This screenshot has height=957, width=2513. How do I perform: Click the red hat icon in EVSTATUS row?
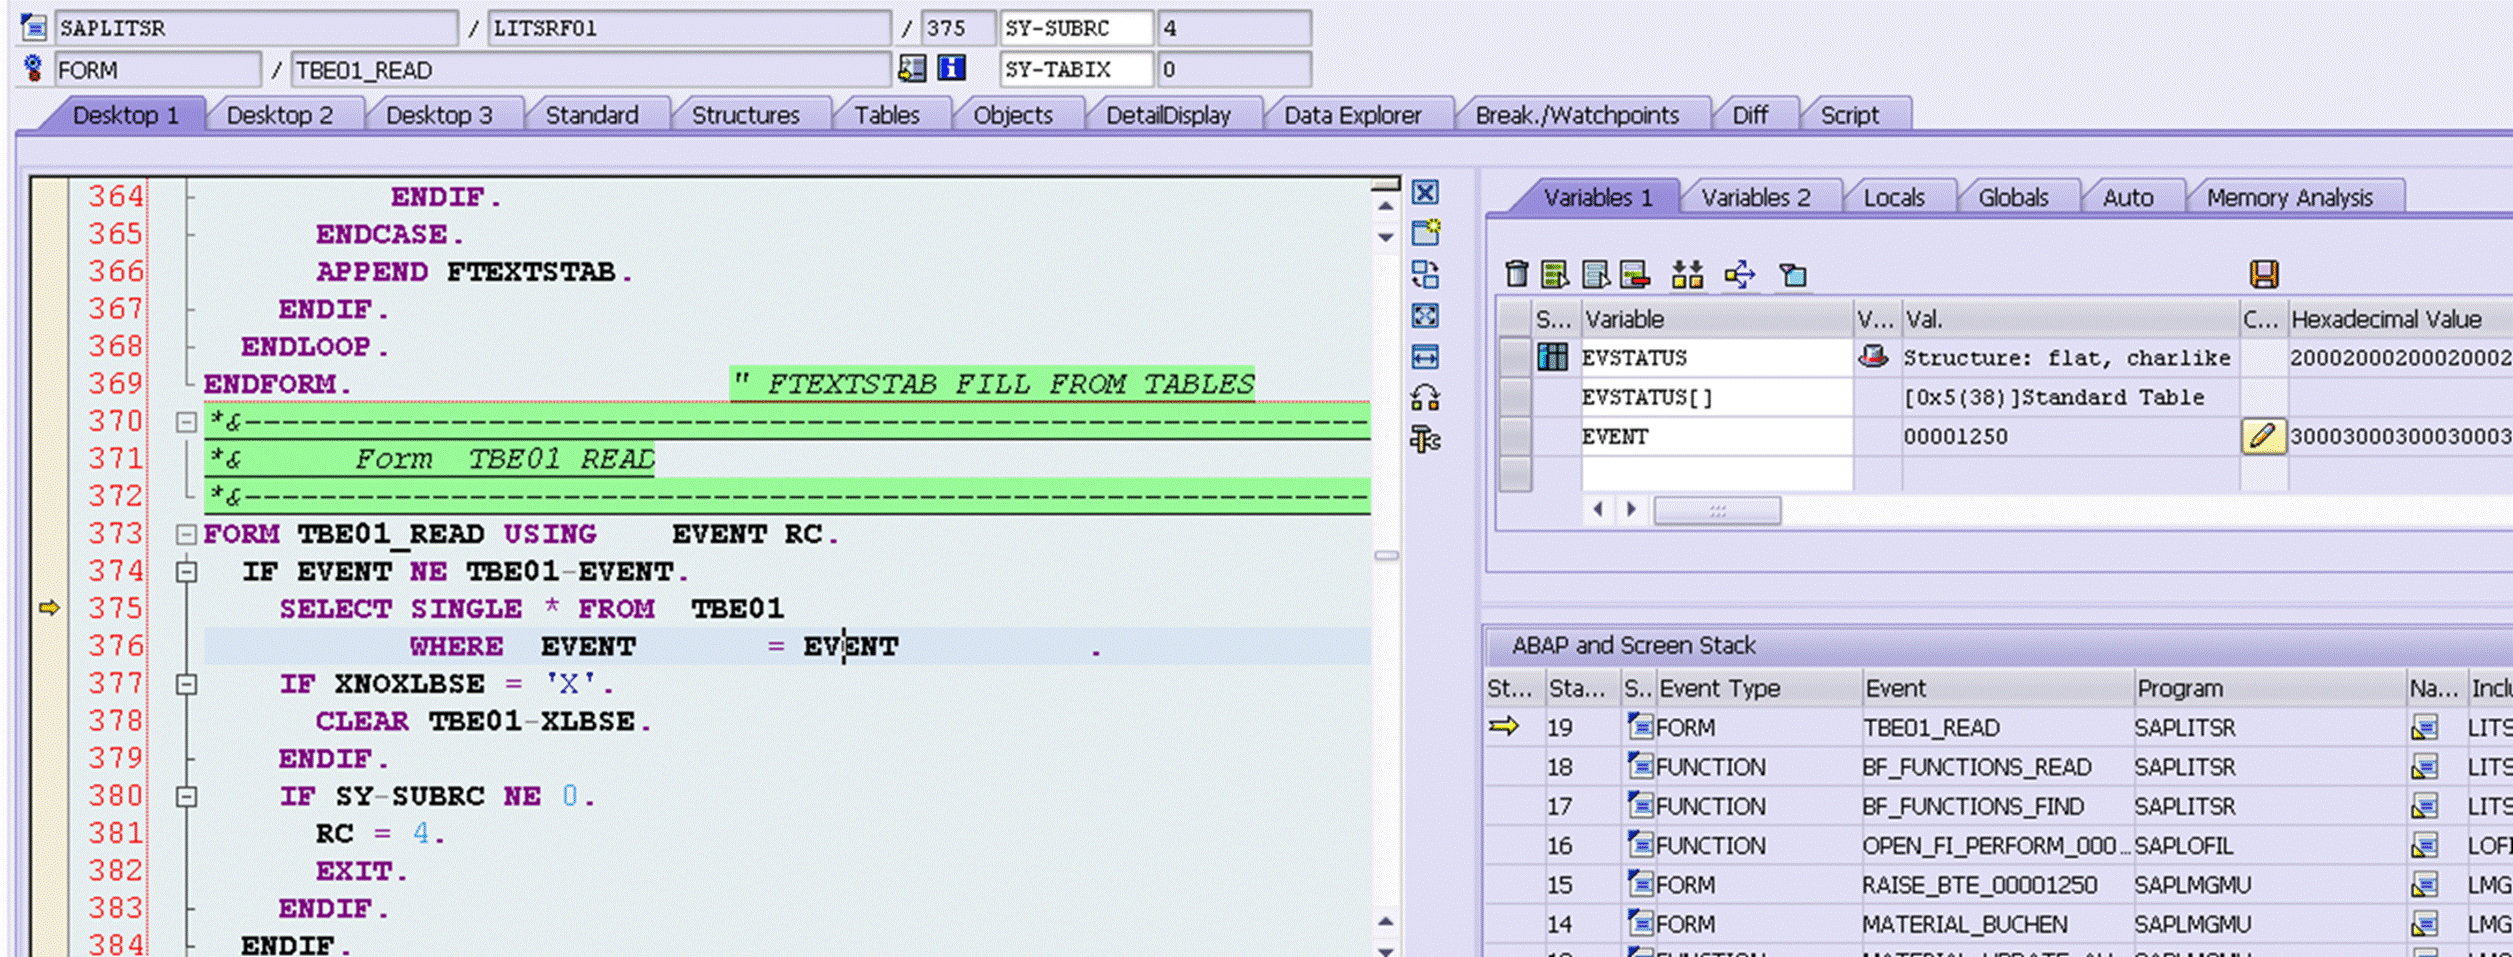(1873, 356)
